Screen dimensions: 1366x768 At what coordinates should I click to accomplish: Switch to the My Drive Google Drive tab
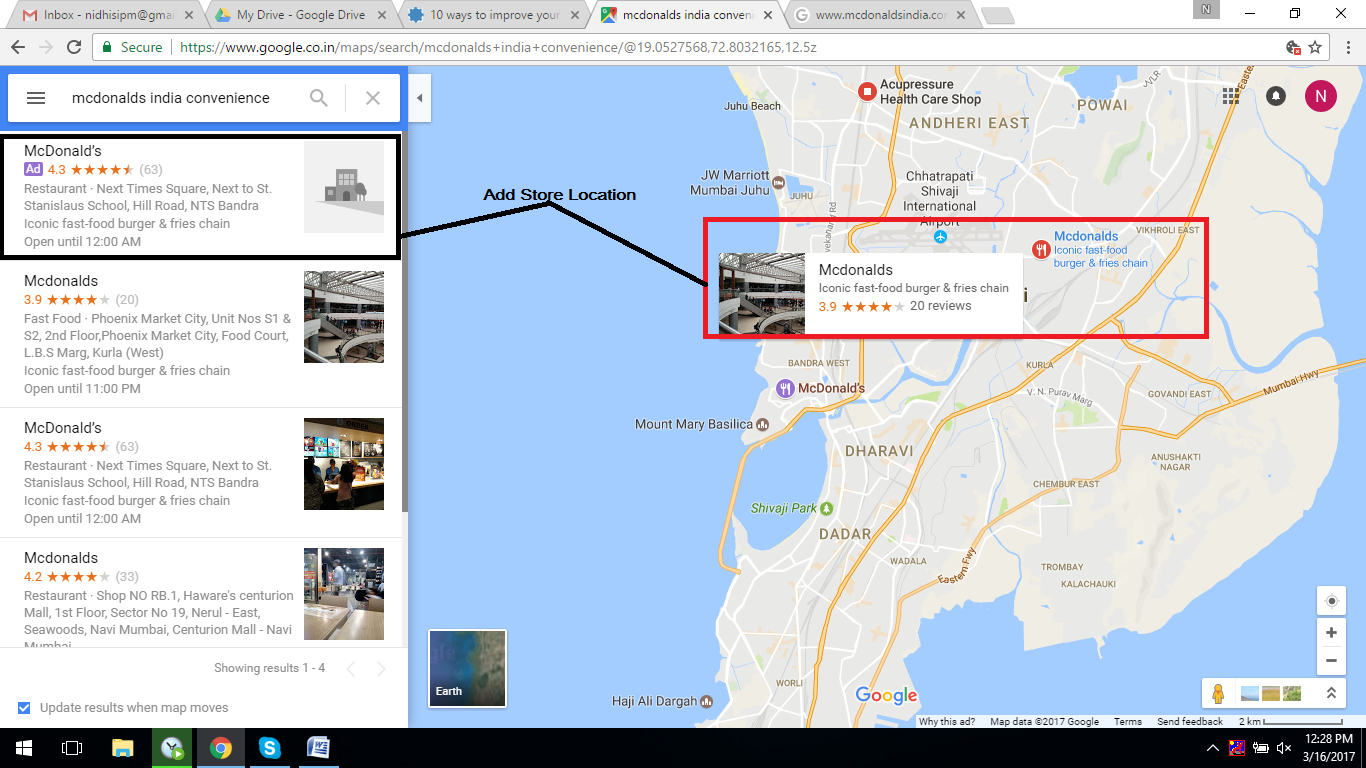coord(298,16)
